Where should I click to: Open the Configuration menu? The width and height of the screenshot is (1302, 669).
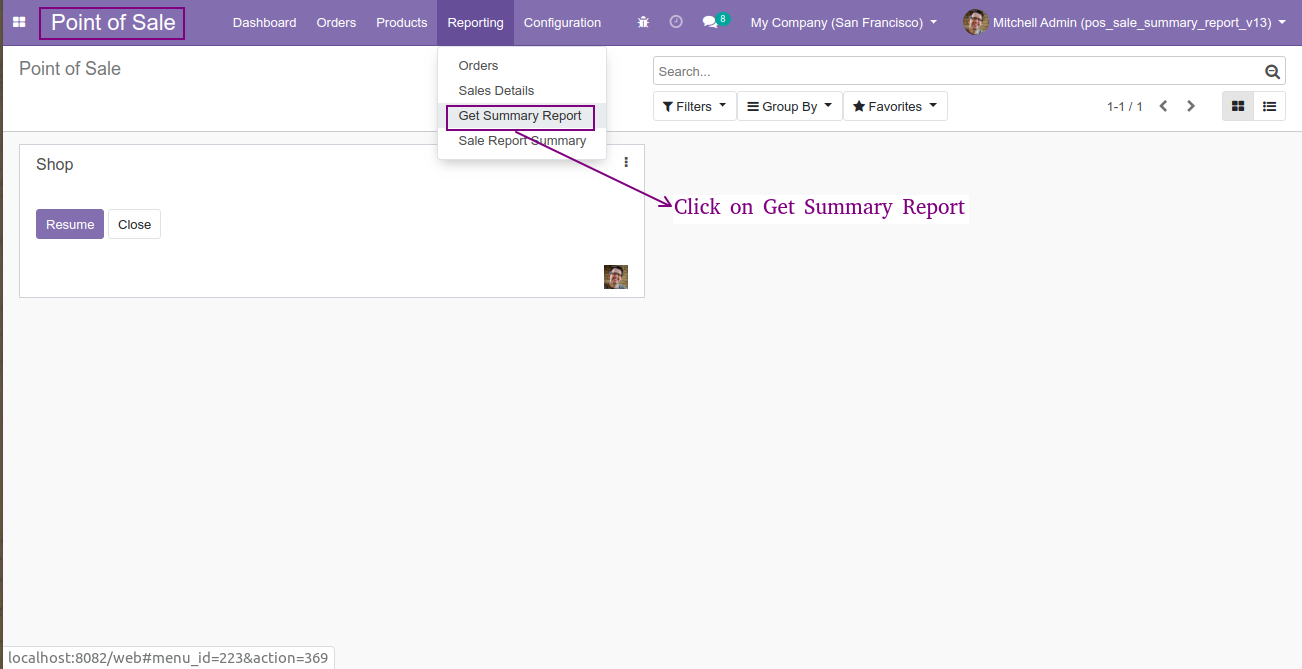(x=562, y=22)
